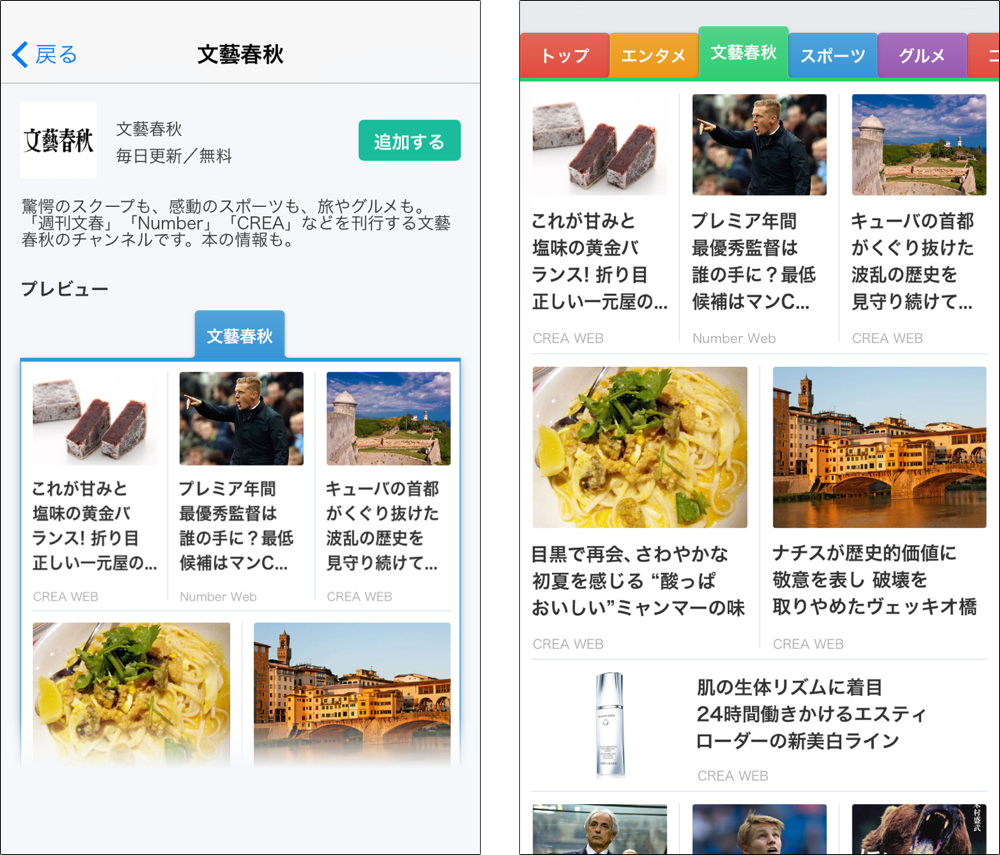The image size is (1000, 855).
Task: Open headline ナチスが歴史的価値に敬意を表し
Action: [x=874, y=580]
